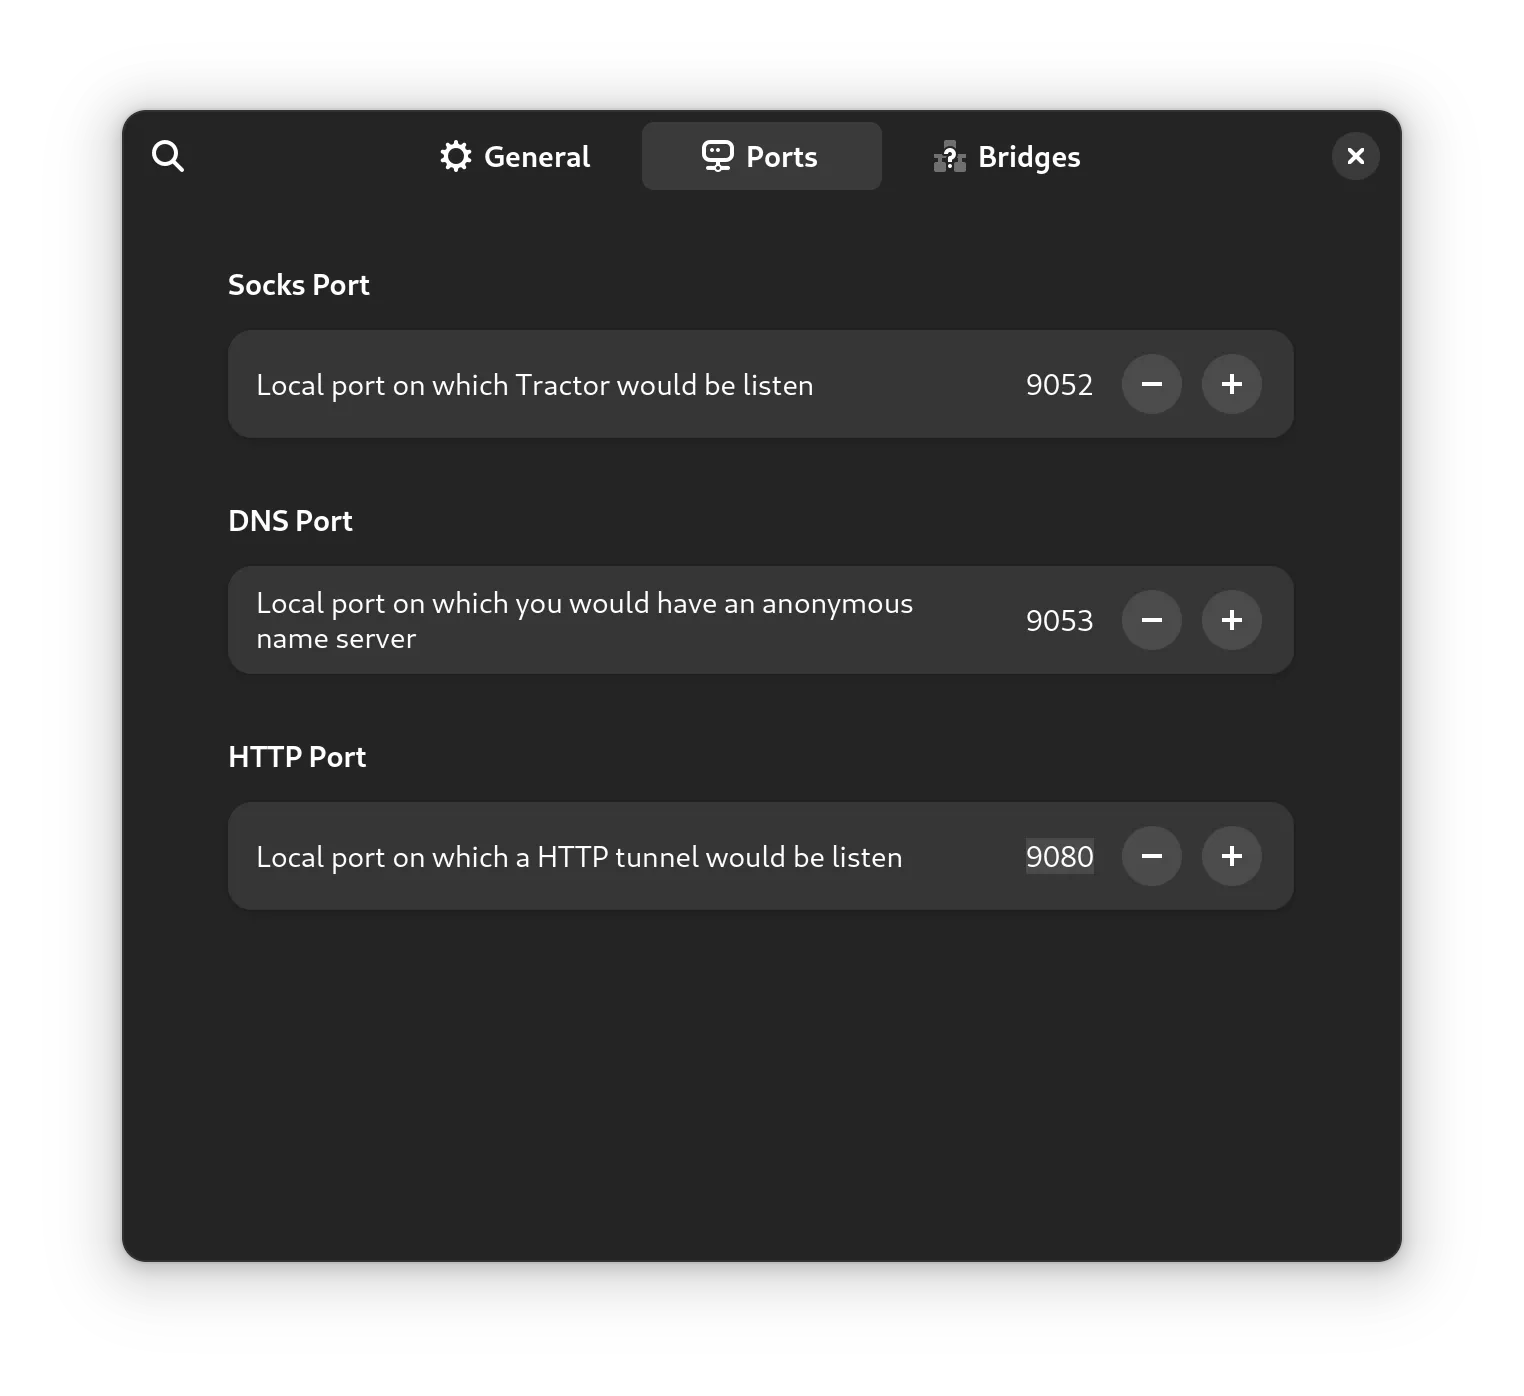Click the Socks Port field showing 9052

[1060, 384]
